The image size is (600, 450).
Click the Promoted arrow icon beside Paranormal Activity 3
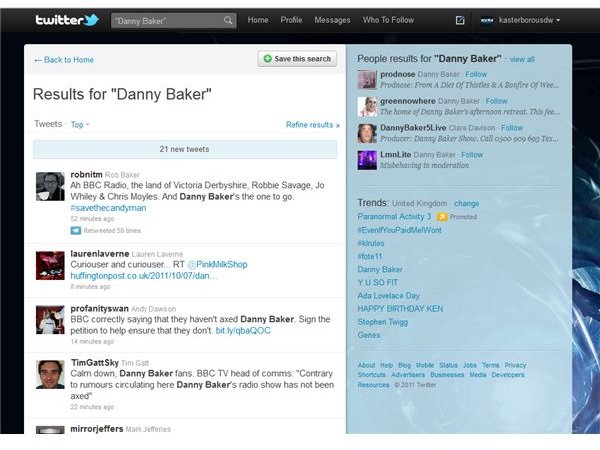pos(442,217)
